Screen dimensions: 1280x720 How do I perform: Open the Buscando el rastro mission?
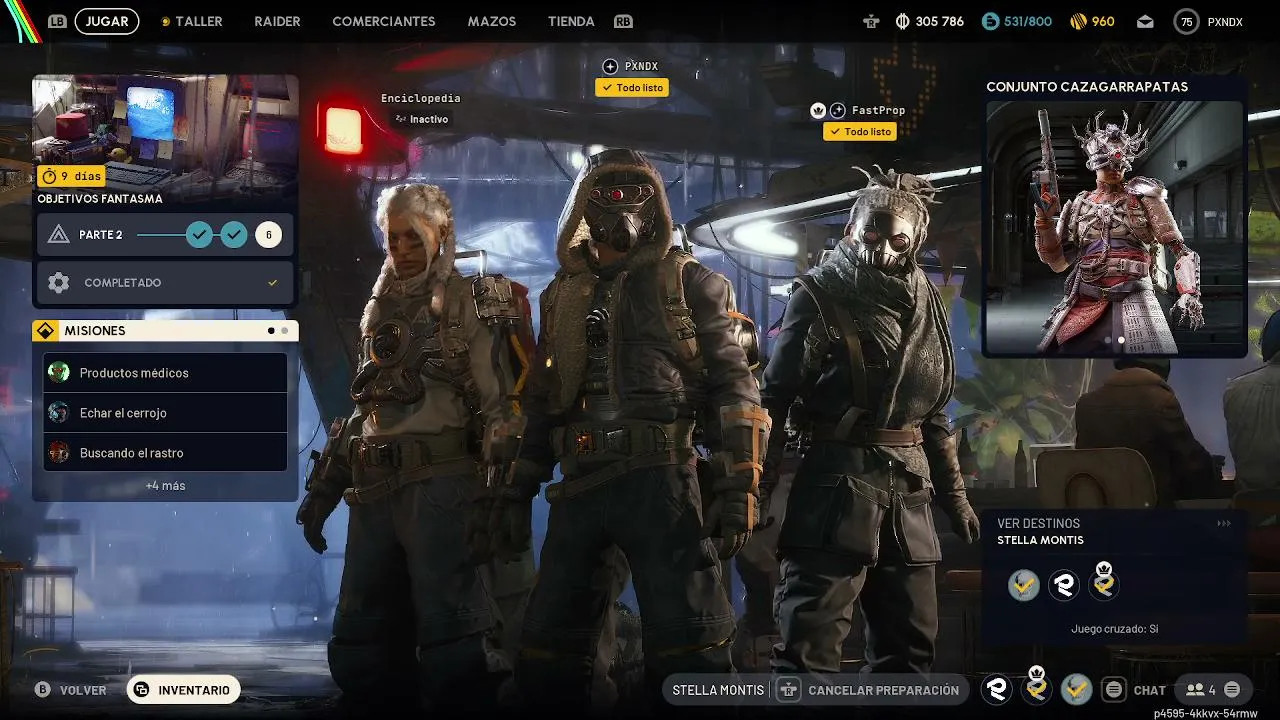click(166, 453)
